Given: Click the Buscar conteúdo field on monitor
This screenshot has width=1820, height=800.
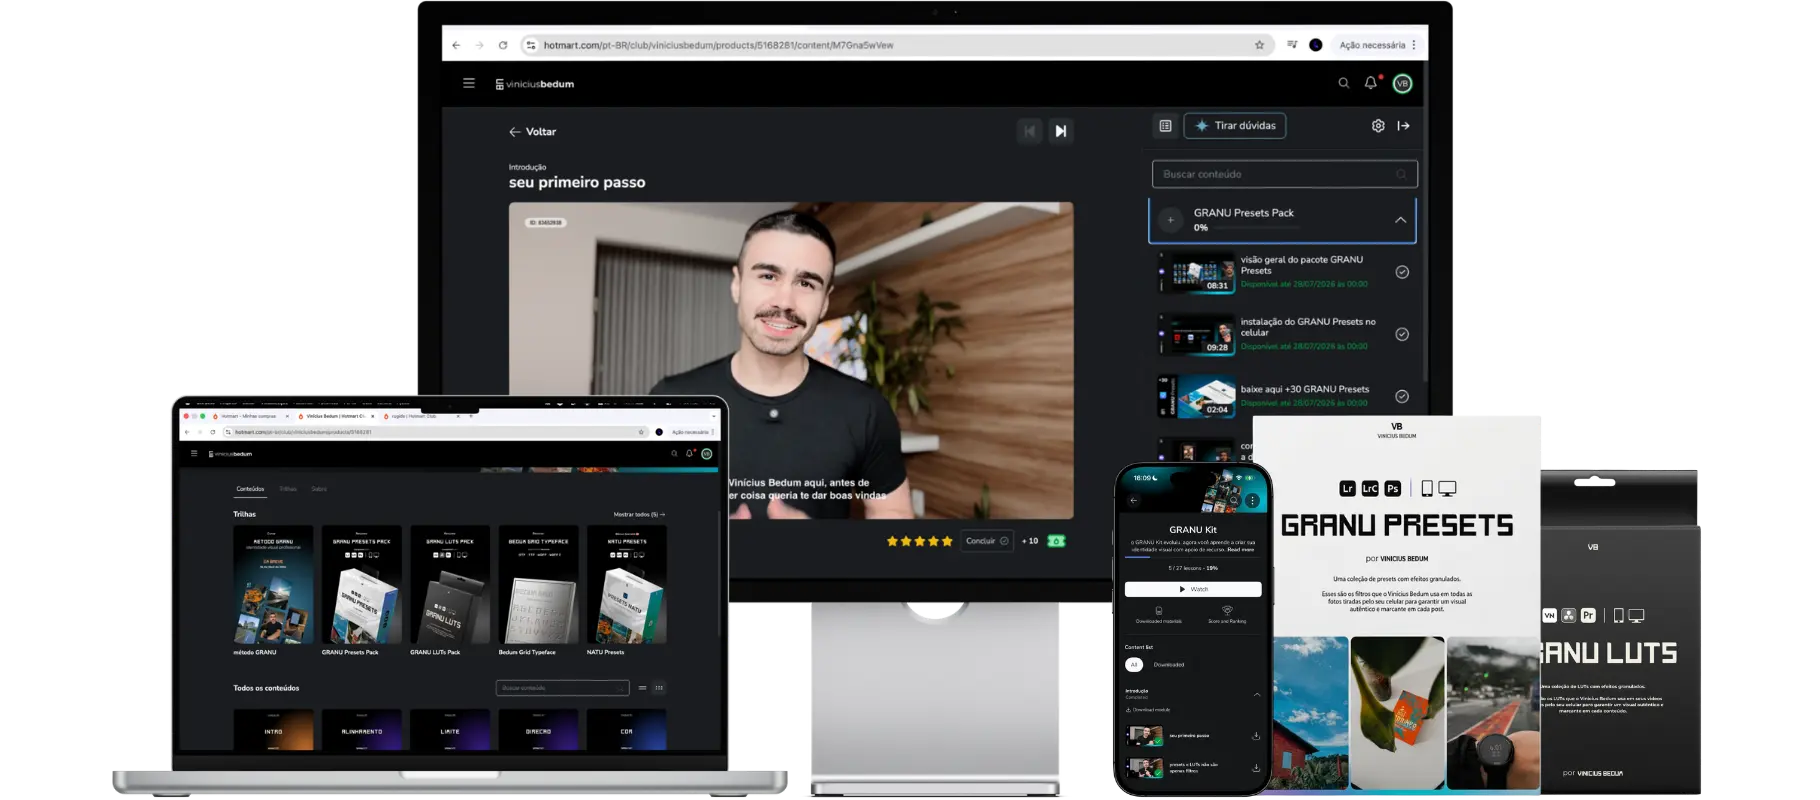Looking at the screenshot, I should click(1285, 174).
